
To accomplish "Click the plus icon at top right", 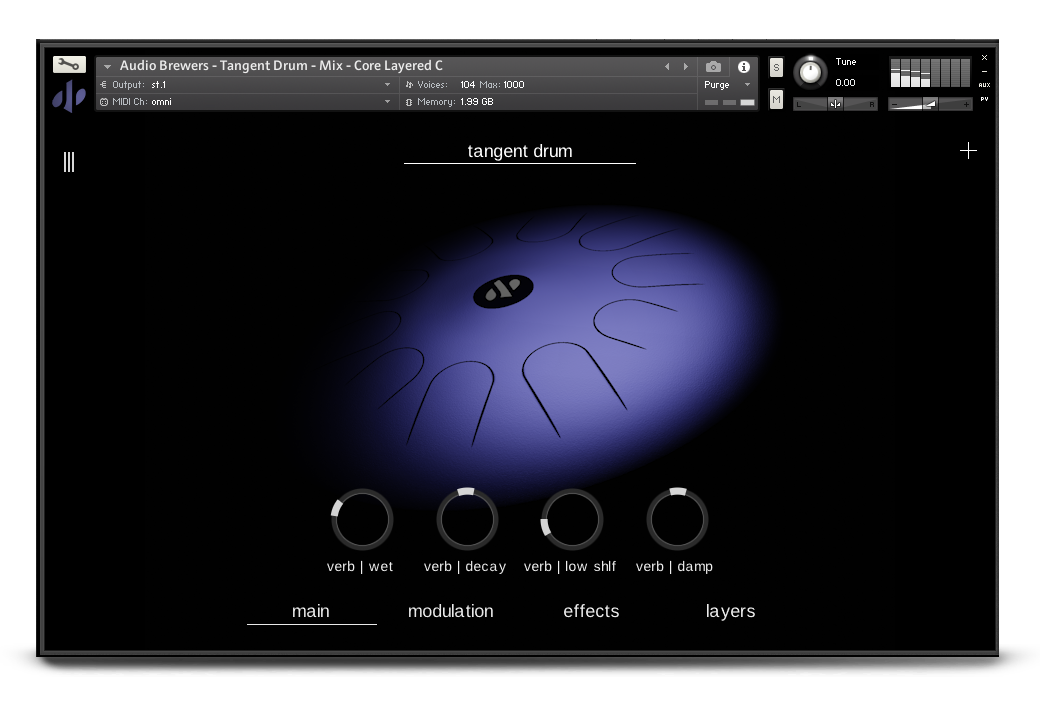I will [968, 151].
